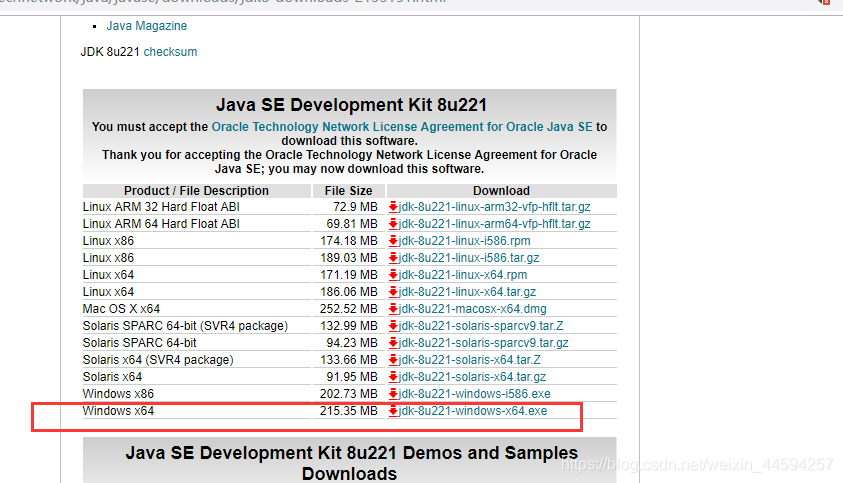Select the 'Linux ARM 32 Hard Float ABI' cell
The image size is (843, 483).
(197, 207)
